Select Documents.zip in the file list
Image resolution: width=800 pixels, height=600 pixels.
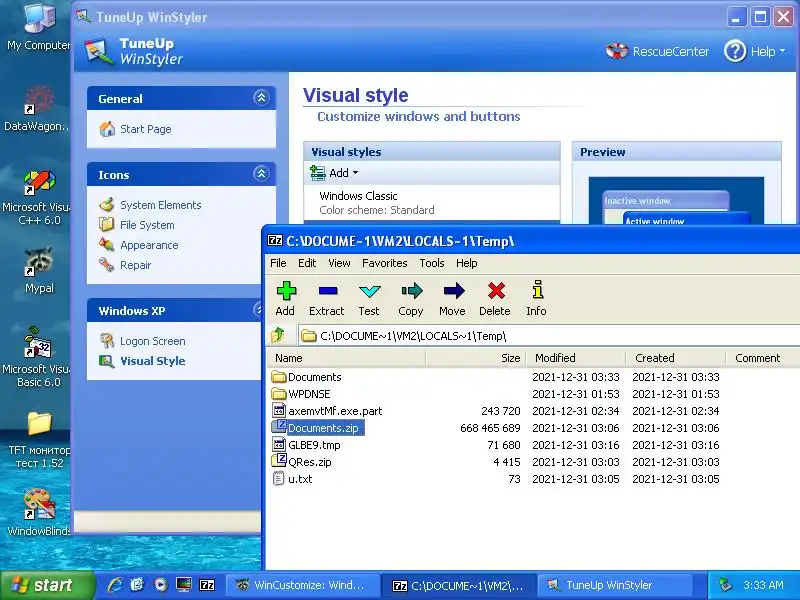[x=318, y=428]
